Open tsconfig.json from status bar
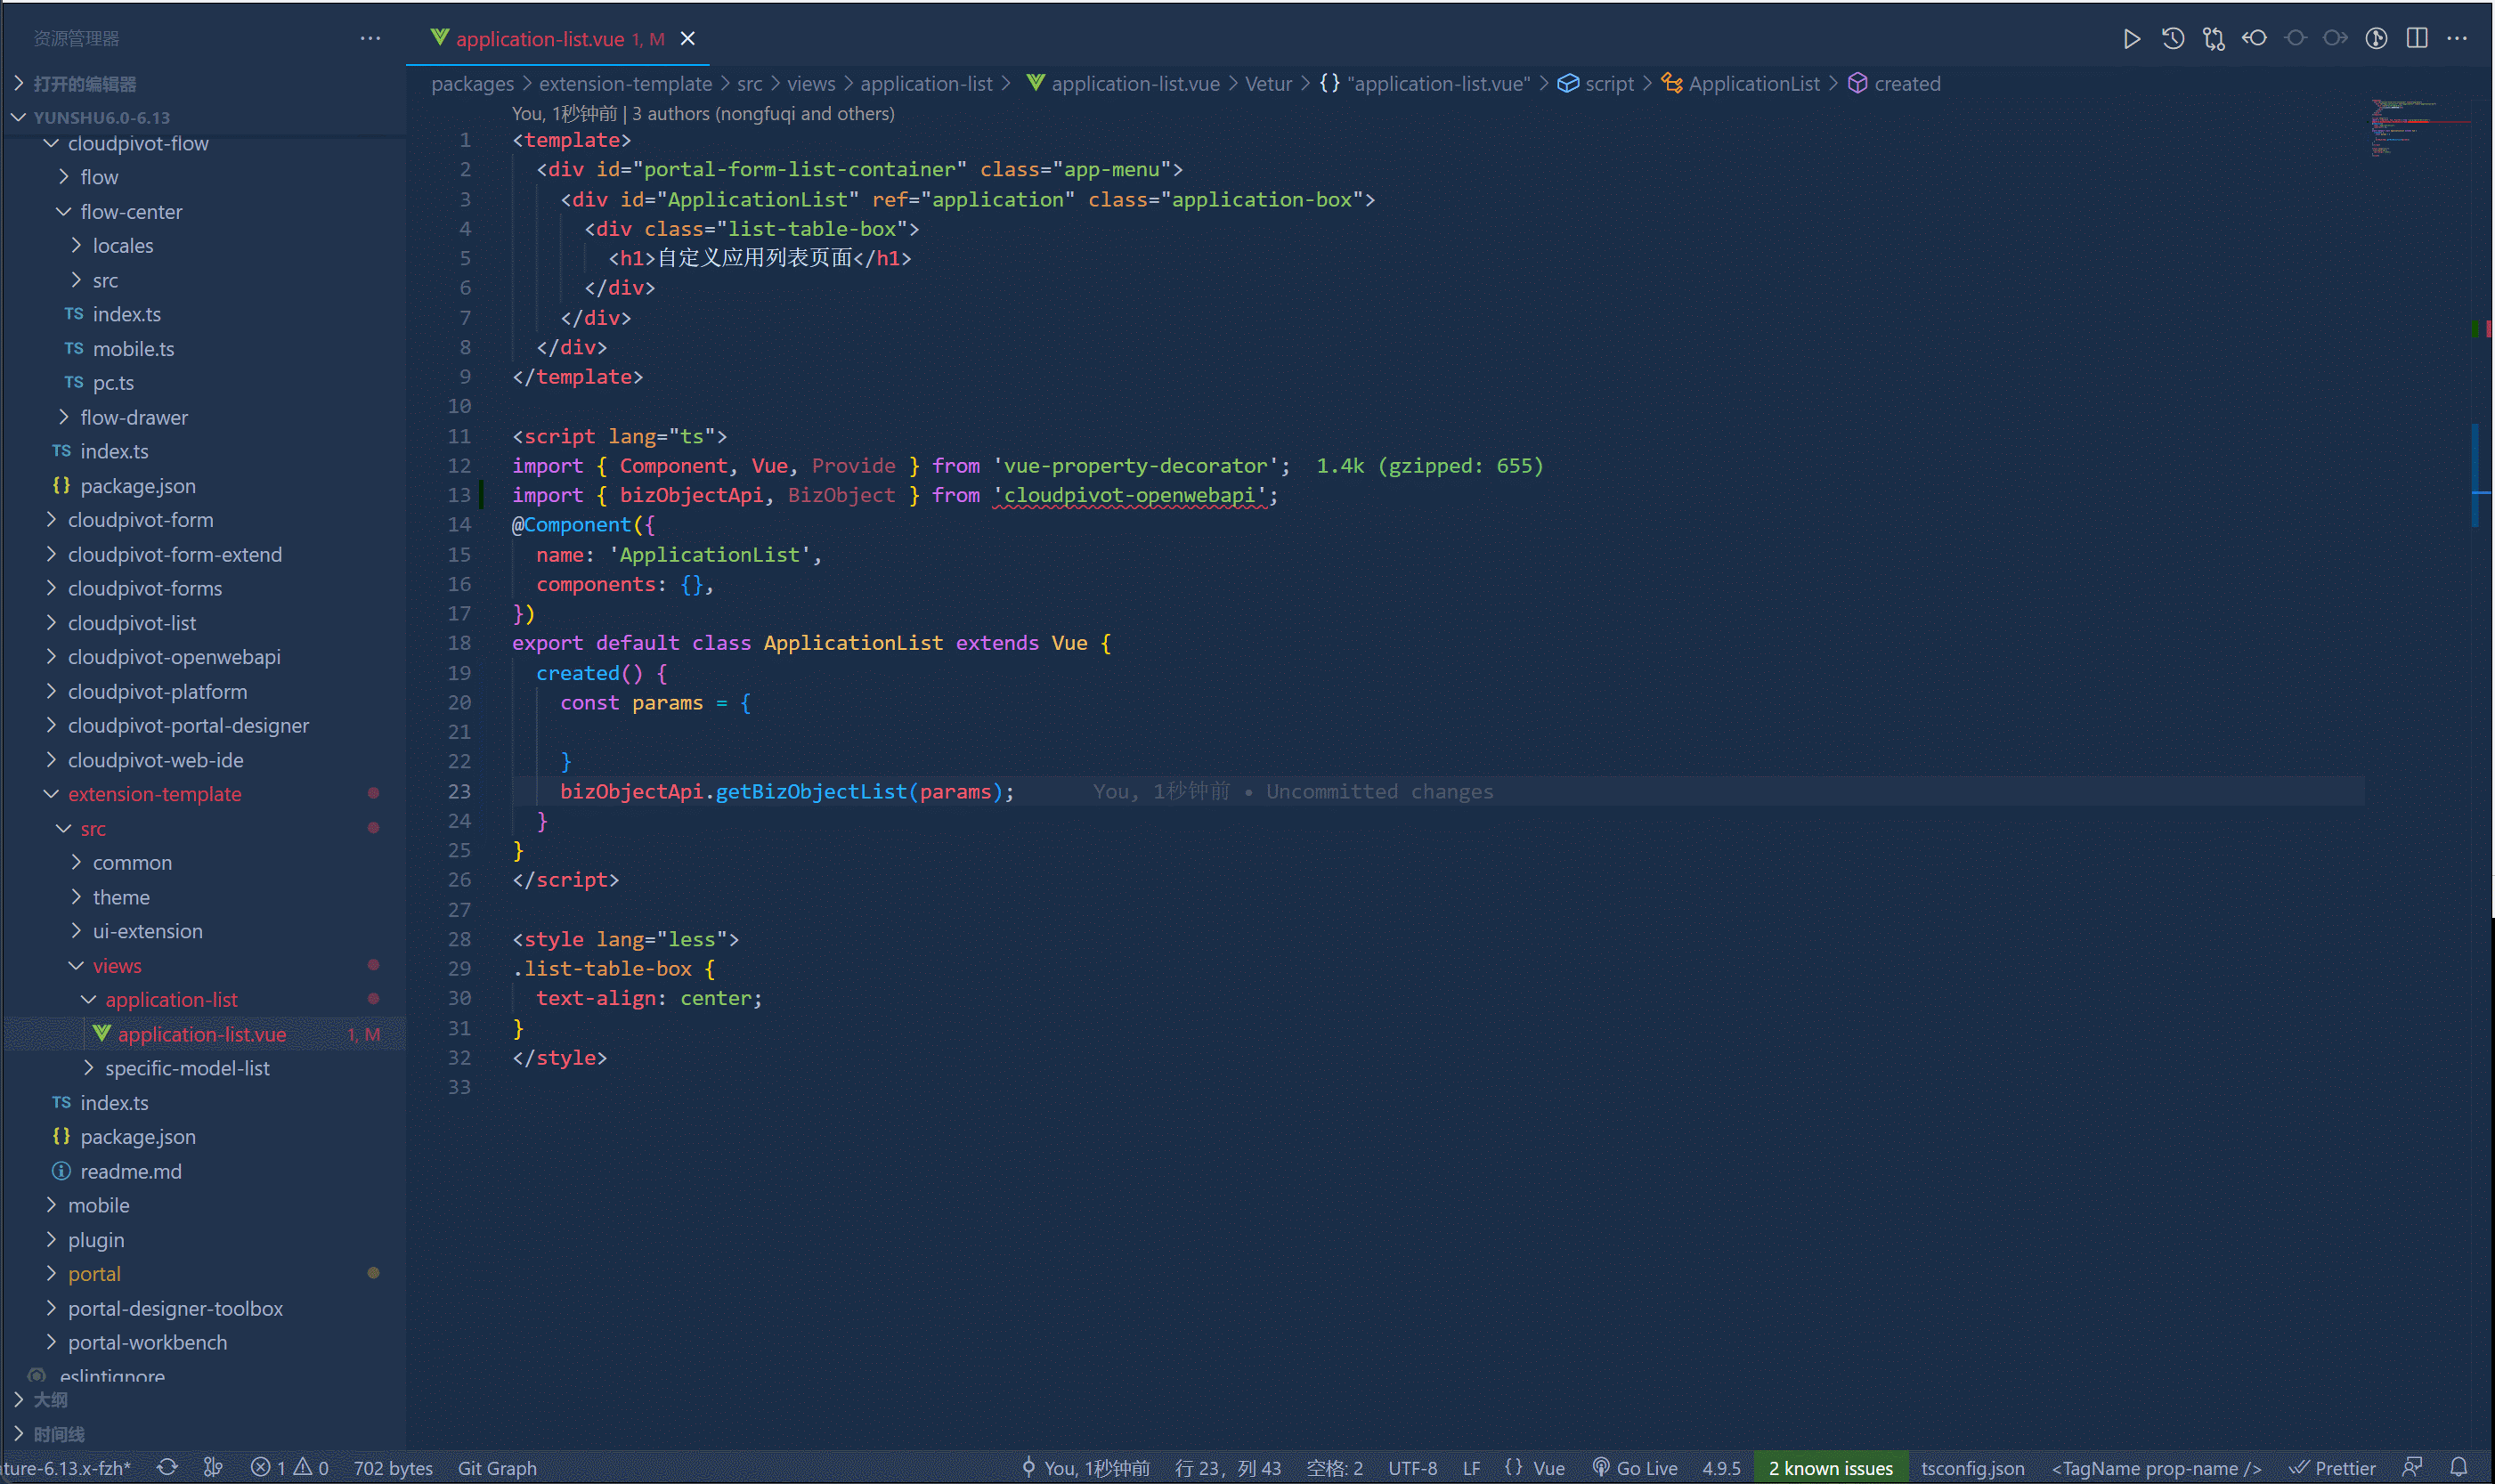Image resolution: width=2495 pixels, height=1484 pixels. click(x=1972, y=1468)
